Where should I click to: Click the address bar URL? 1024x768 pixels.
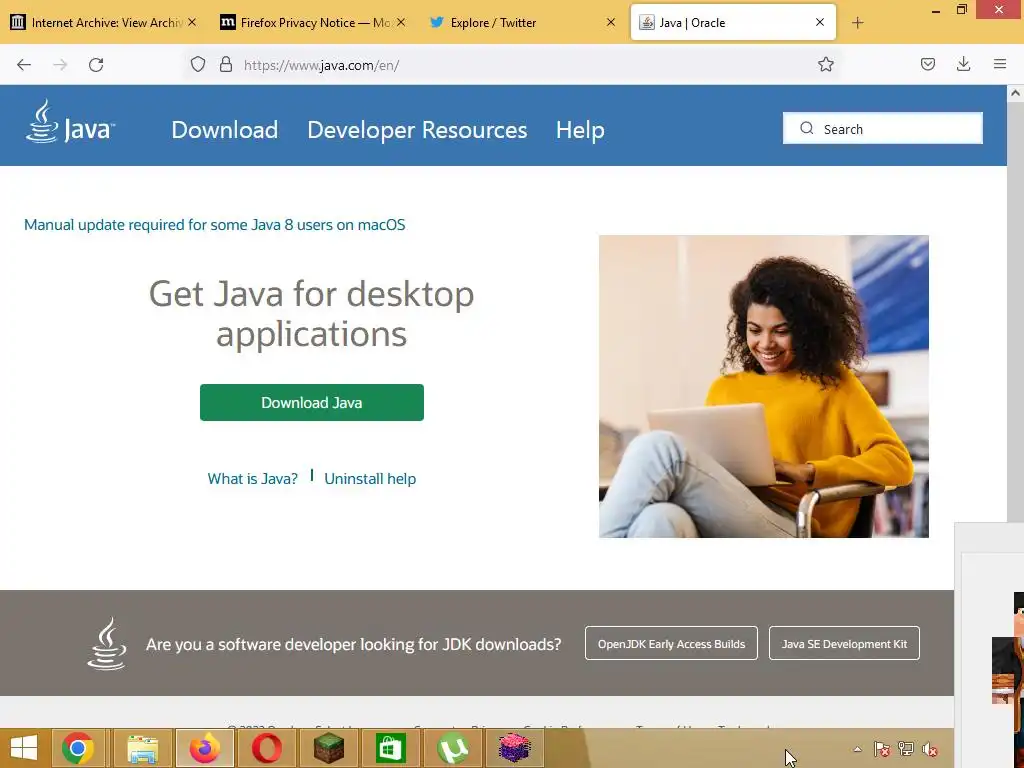point(321,65)
